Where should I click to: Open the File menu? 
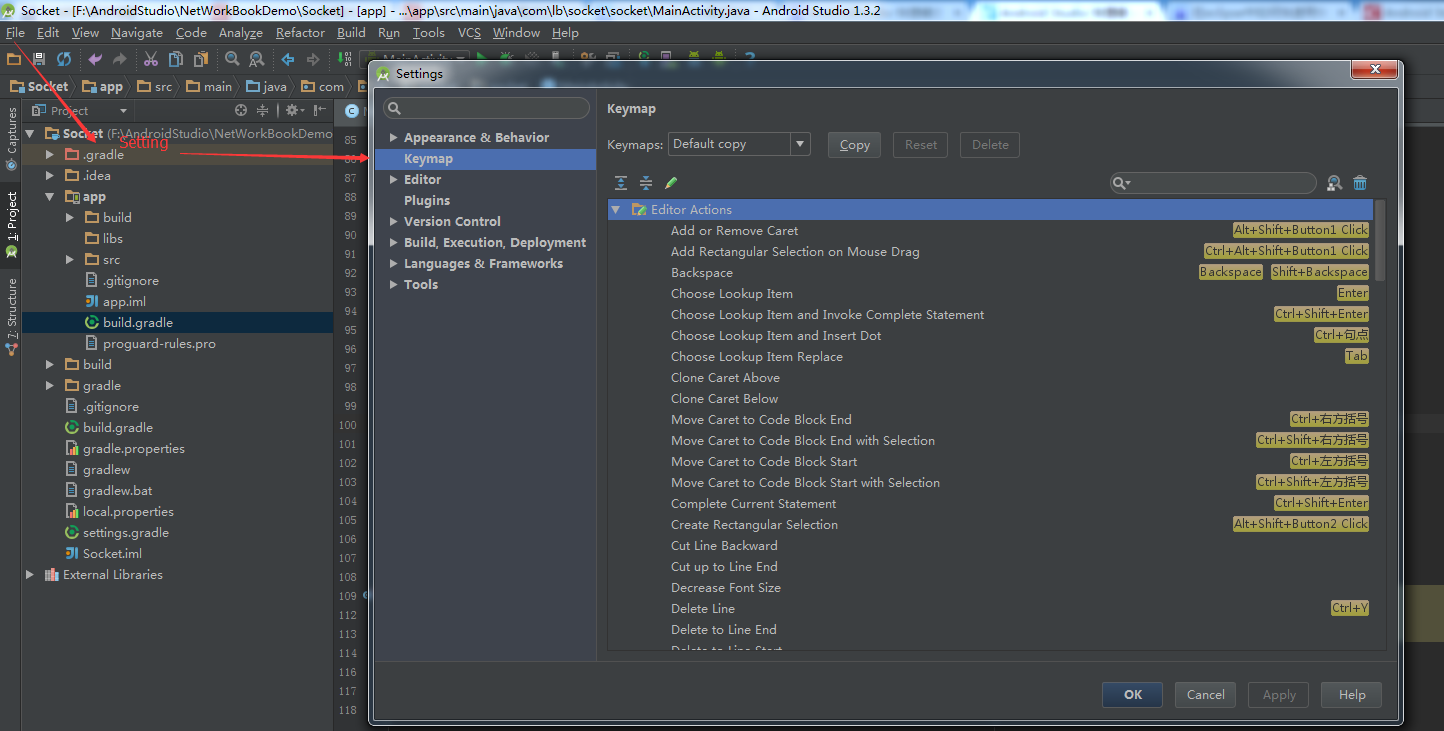[15, 33]
